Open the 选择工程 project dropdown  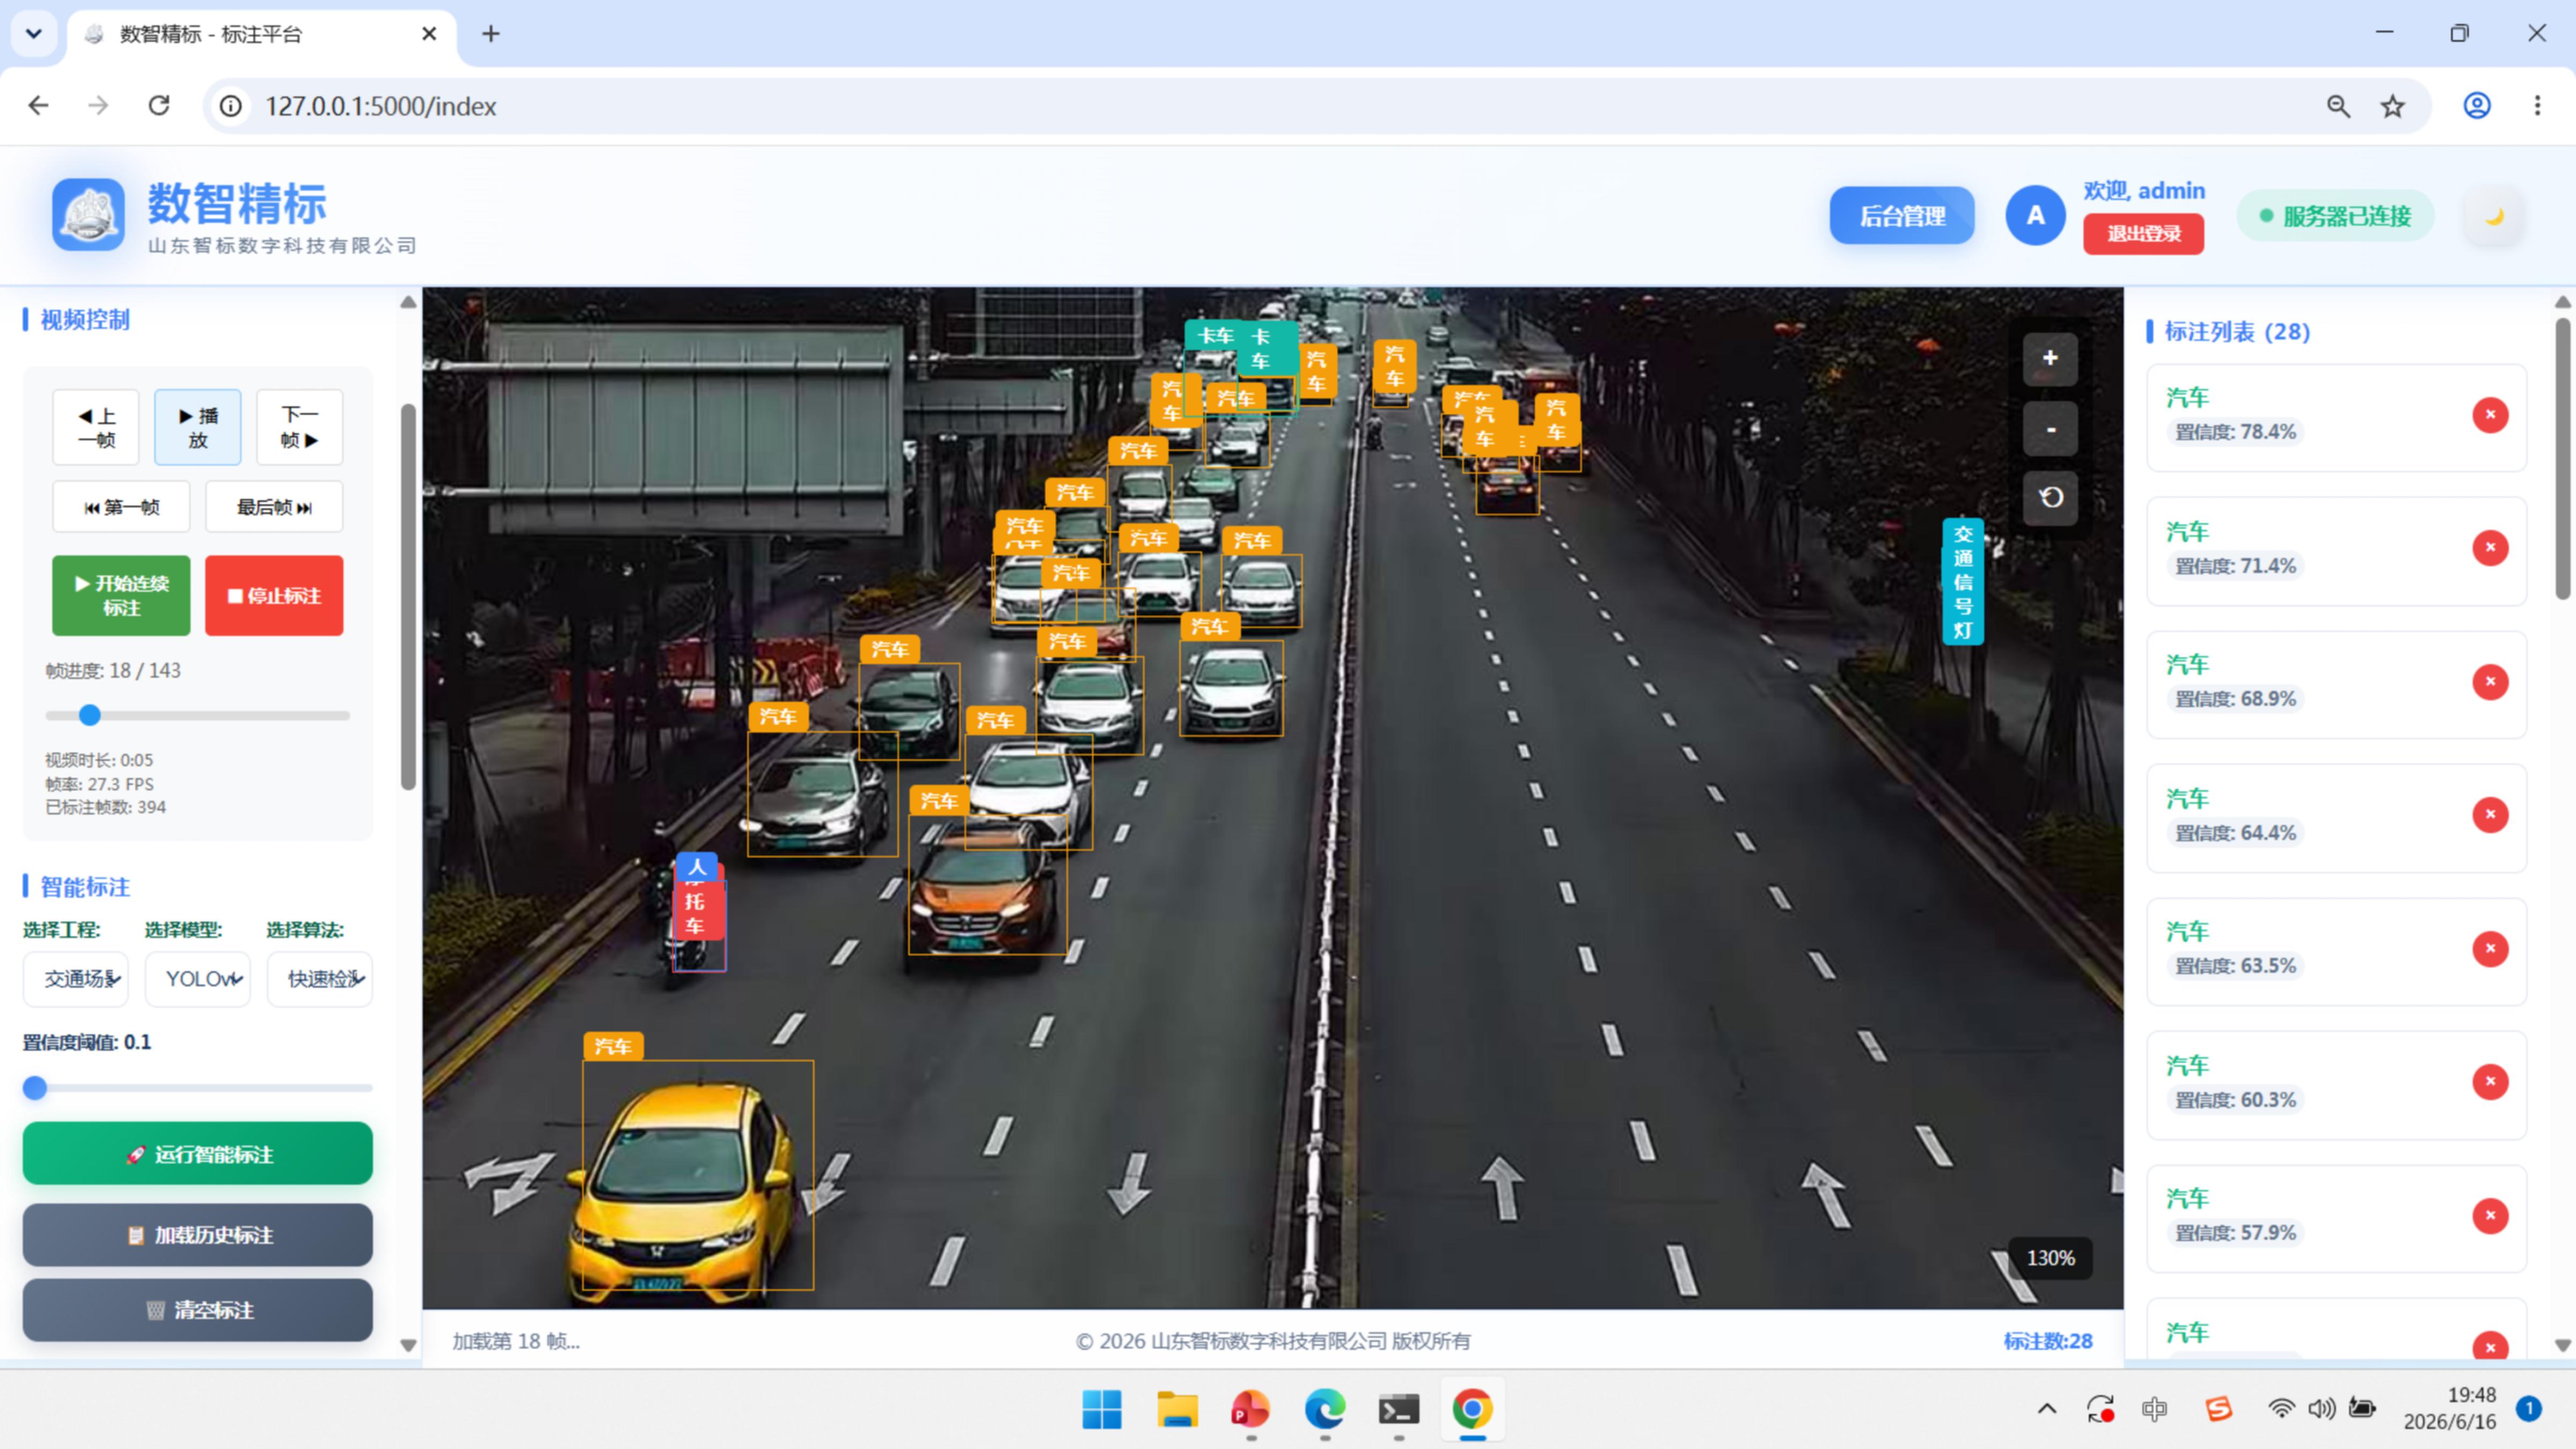coord(76,979)
